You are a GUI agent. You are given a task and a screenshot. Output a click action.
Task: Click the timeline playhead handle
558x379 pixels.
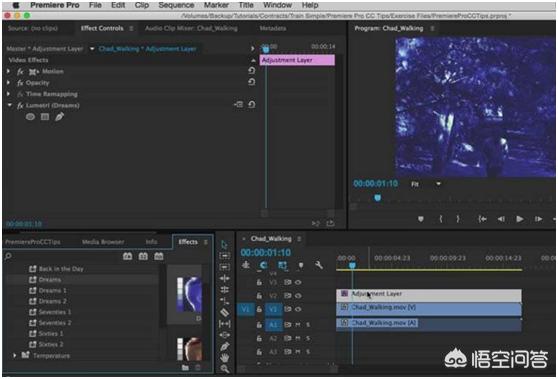pyautogui.click(x=352, y=265)
